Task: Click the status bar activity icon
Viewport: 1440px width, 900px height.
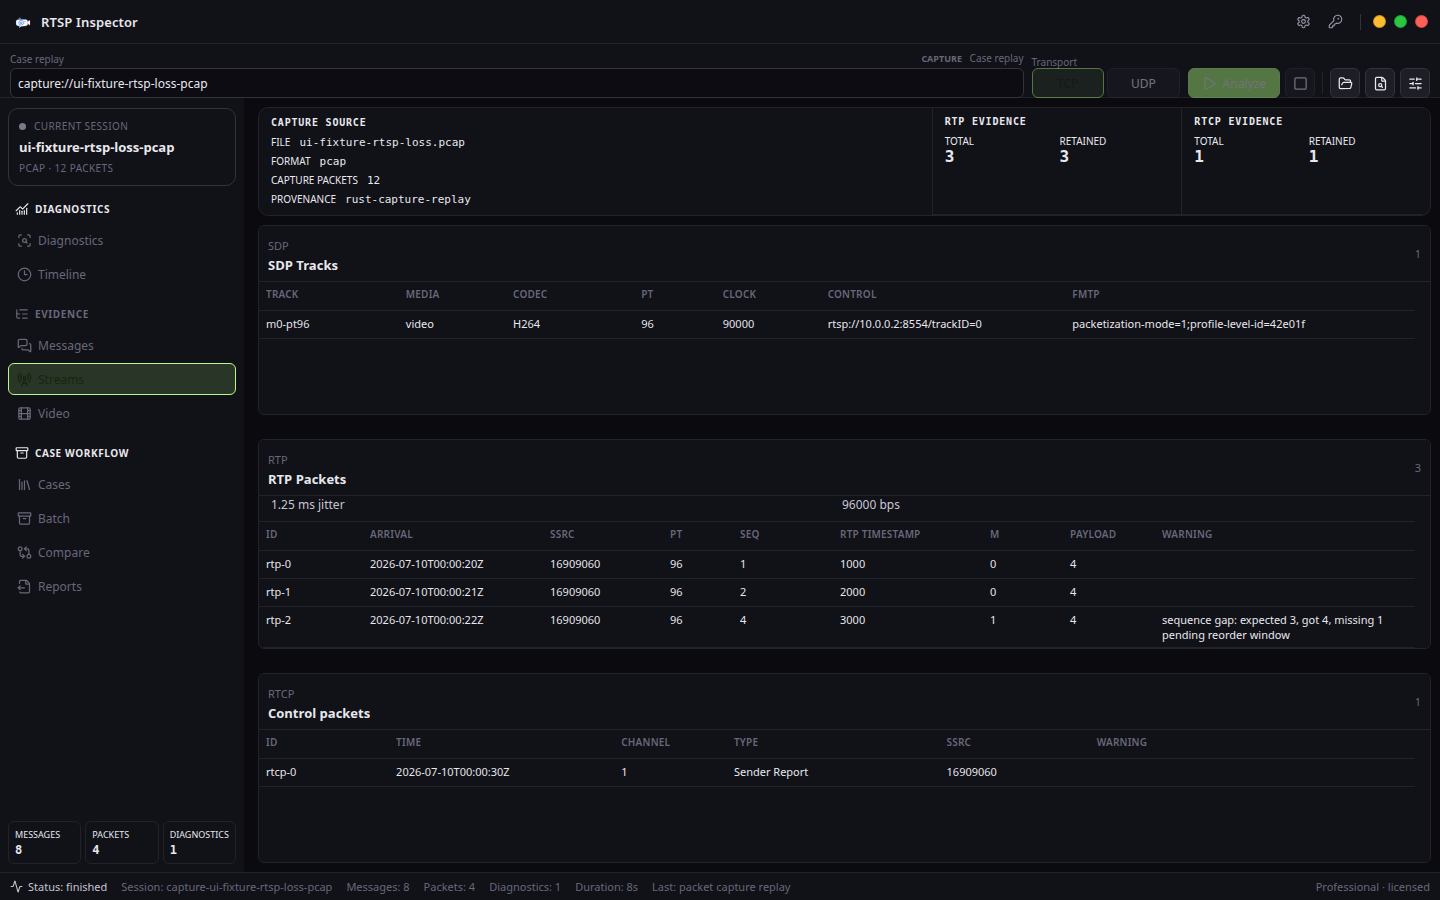Action: point(16,887)
